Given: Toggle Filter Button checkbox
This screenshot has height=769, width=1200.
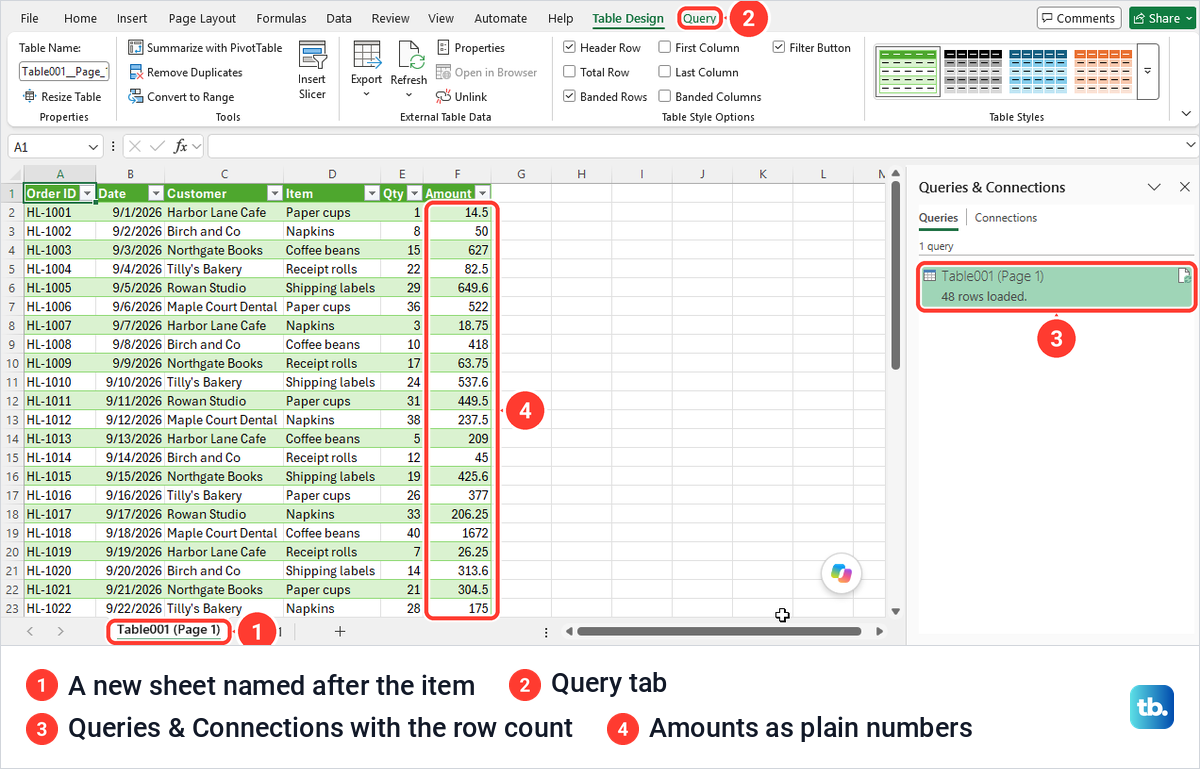Looking at the screenshot, I should 779,47.
